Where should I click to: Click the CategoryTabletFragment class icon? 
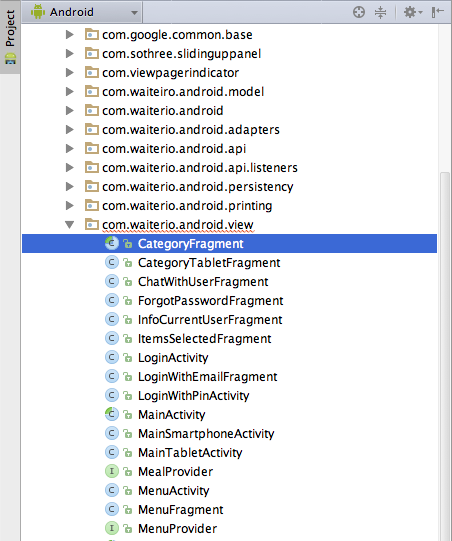[112, 263]
